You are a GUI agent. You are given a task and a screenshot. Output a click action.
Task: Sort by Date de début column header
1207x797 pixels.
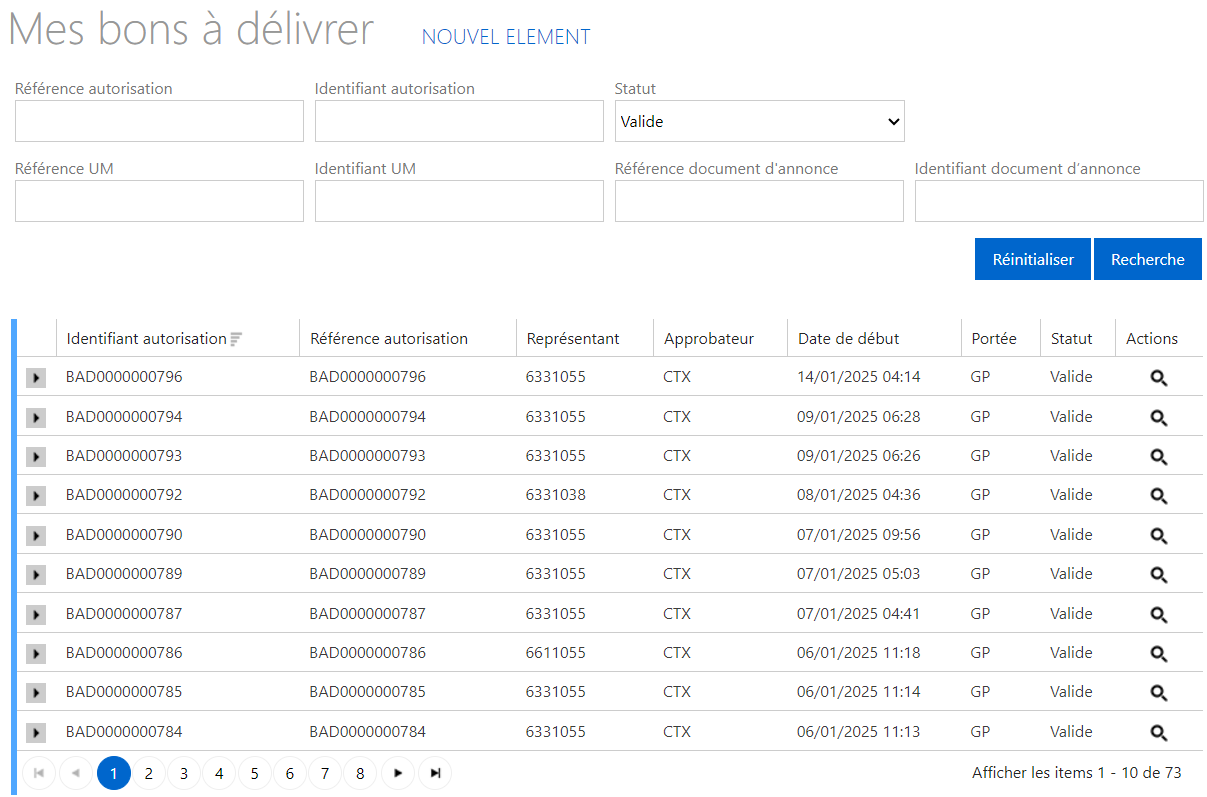pyautogui.click(x=848, y=338)
